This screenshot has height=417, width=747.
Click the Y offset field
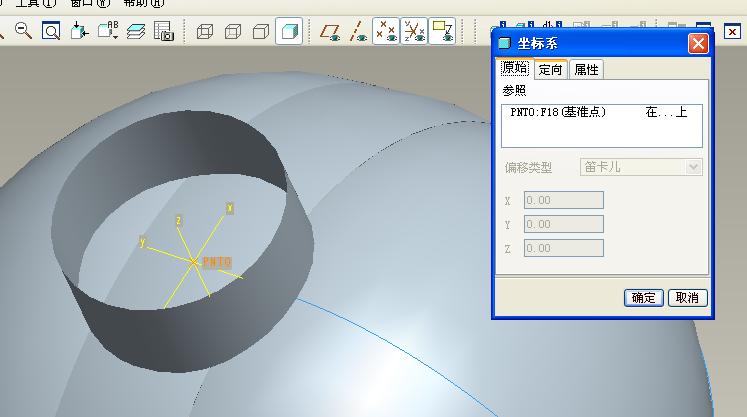564,224
